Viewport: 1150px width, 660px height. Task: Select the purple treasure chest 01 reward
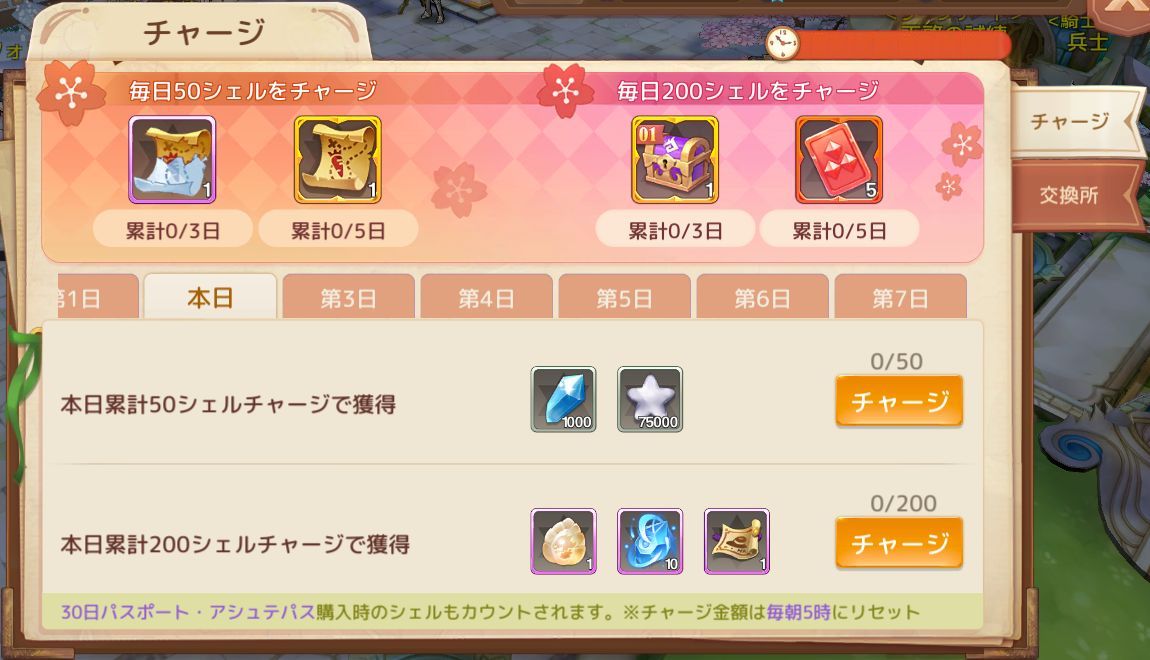pyautogui.click(x=675, y=159)
